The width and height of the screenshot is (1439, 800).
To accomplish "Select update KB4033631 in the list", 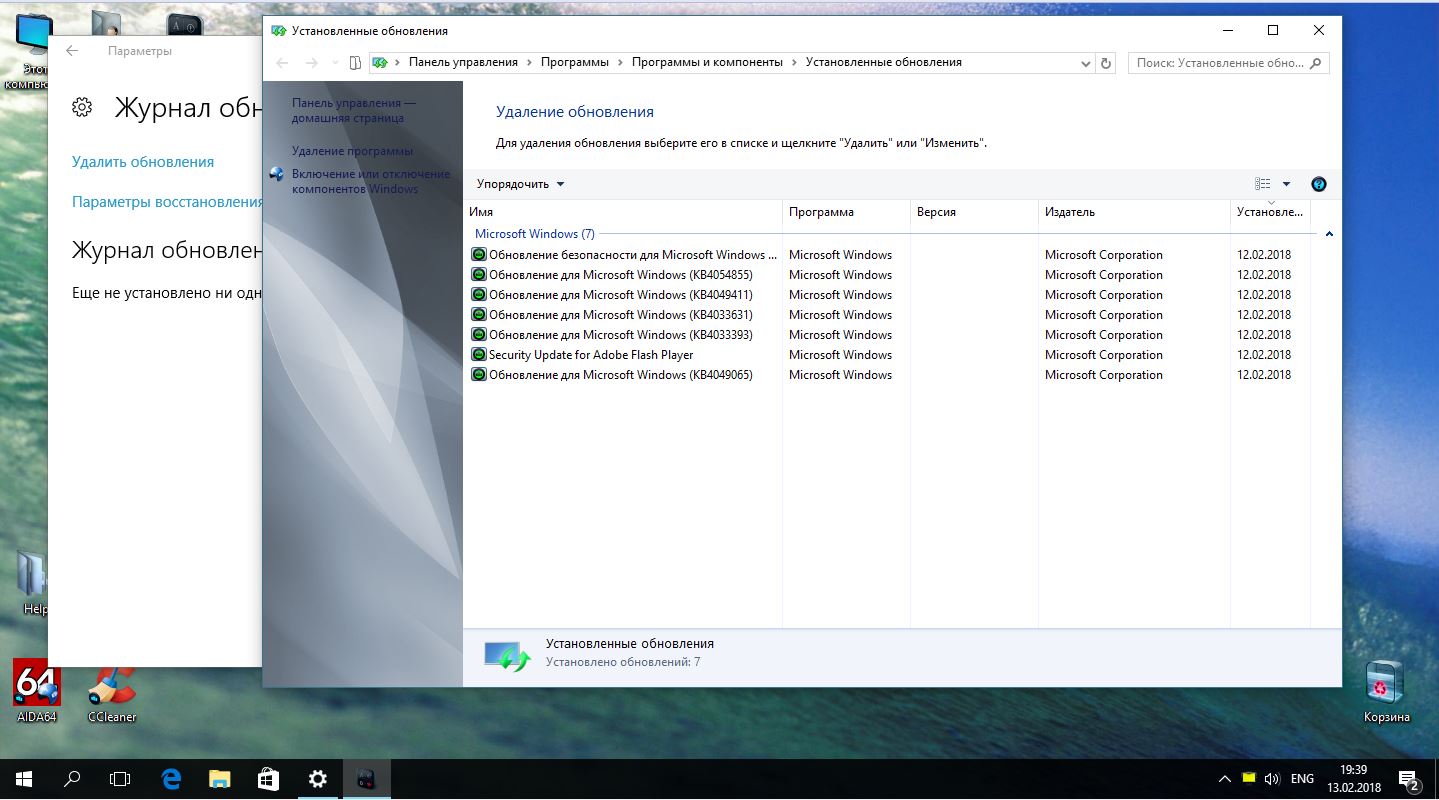I will click(x=888, y=315).
